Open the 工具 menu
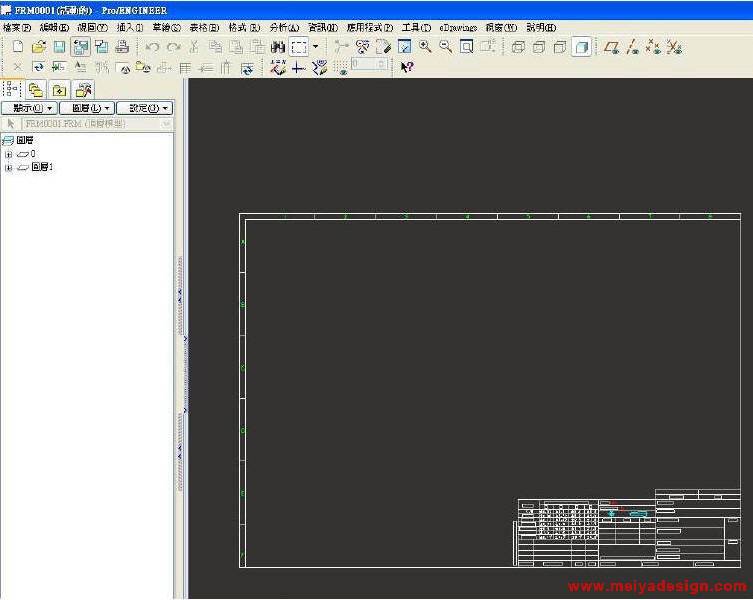Screen dimensions: 753x600 pos(416,28)
